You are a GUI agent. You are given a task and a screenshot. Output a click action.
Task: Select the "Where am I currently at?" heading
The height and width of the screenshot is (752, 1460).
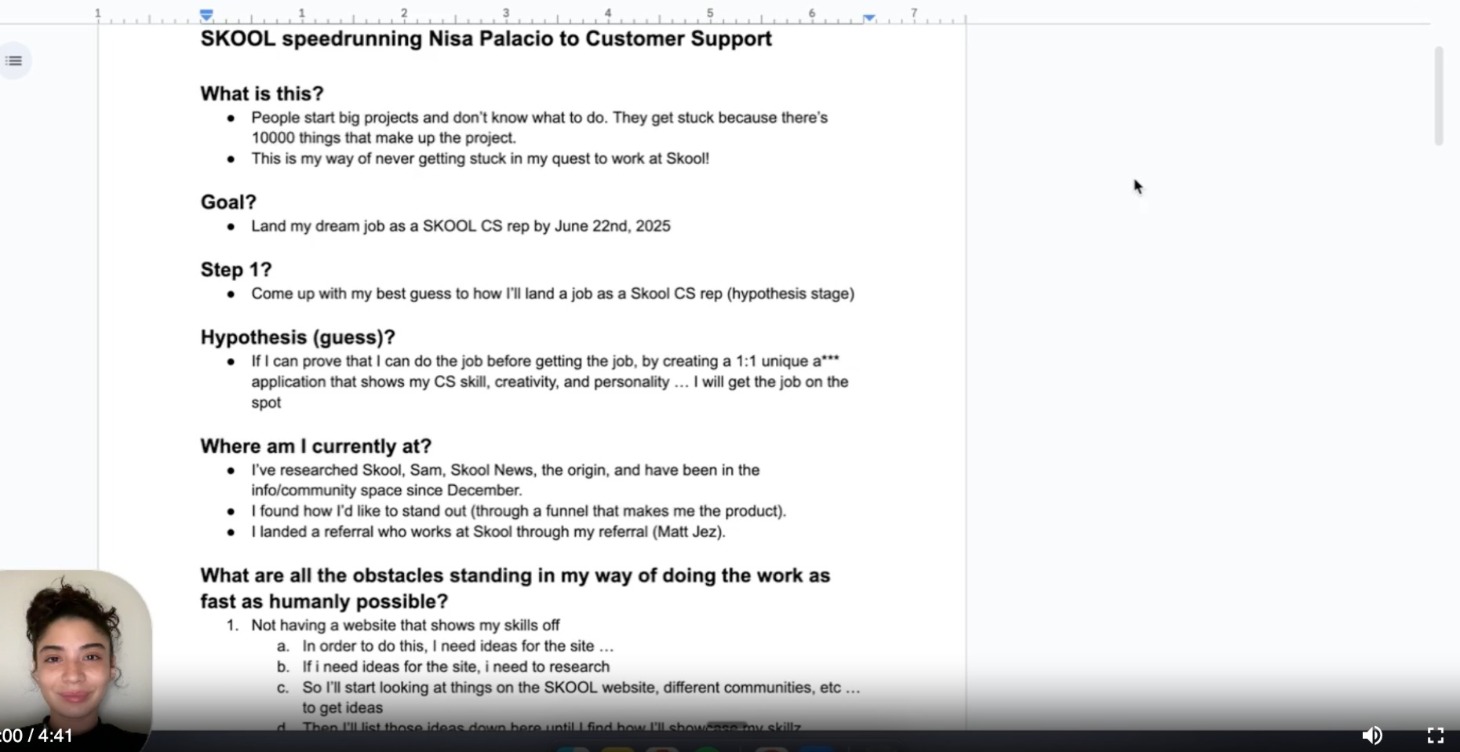pos(316,447)
